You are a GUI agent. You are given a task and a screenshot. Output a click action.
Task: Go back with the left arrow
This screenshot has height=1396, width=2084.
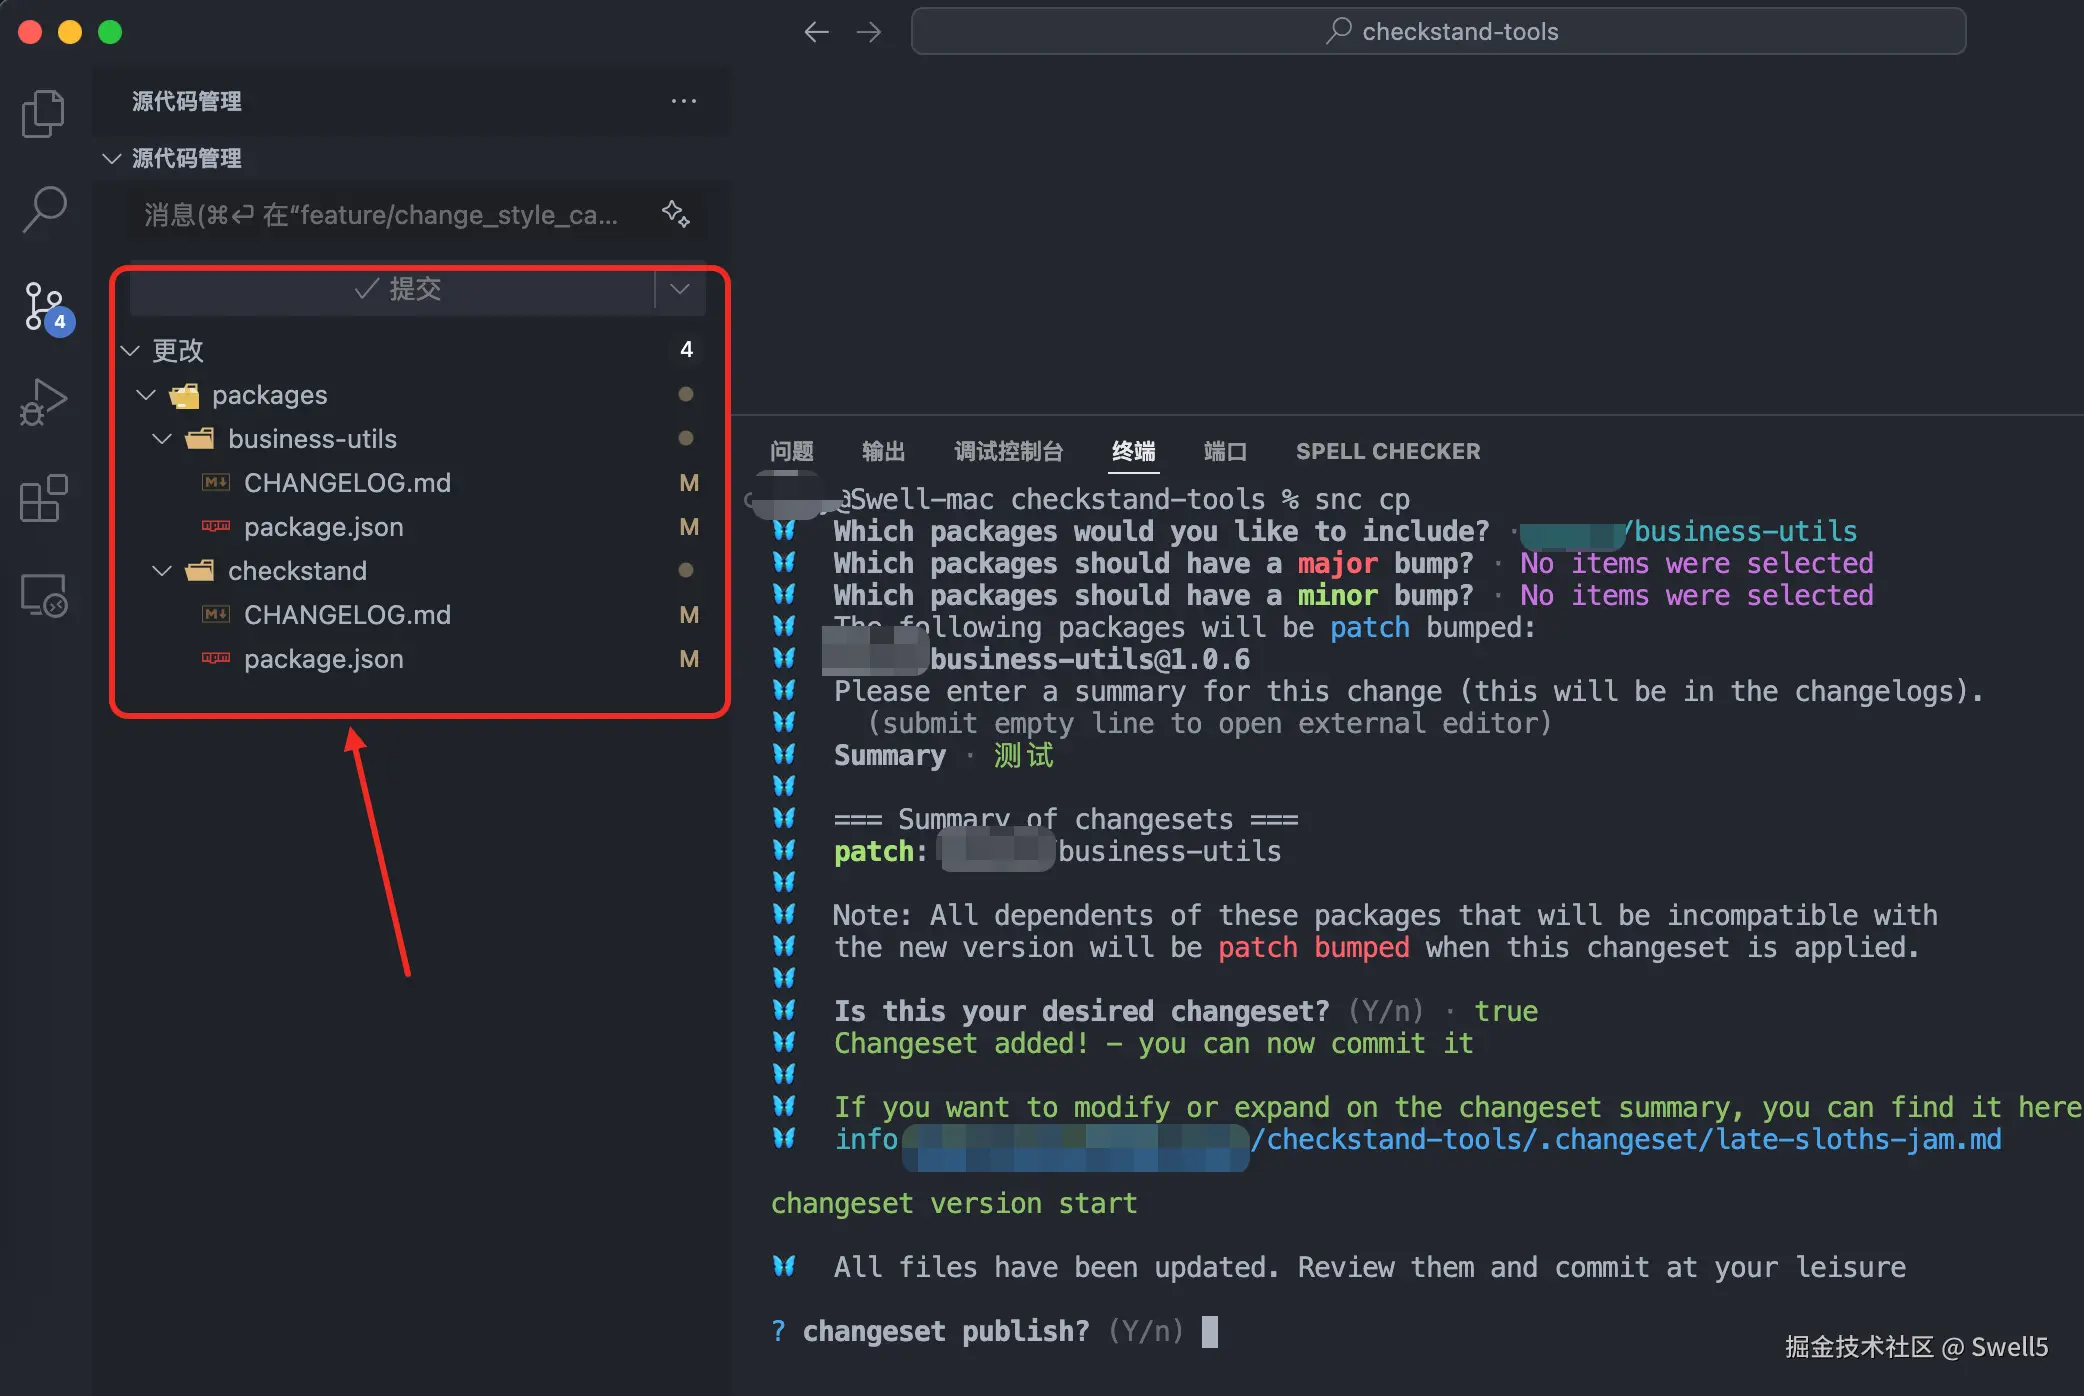(x=816, y=32)
